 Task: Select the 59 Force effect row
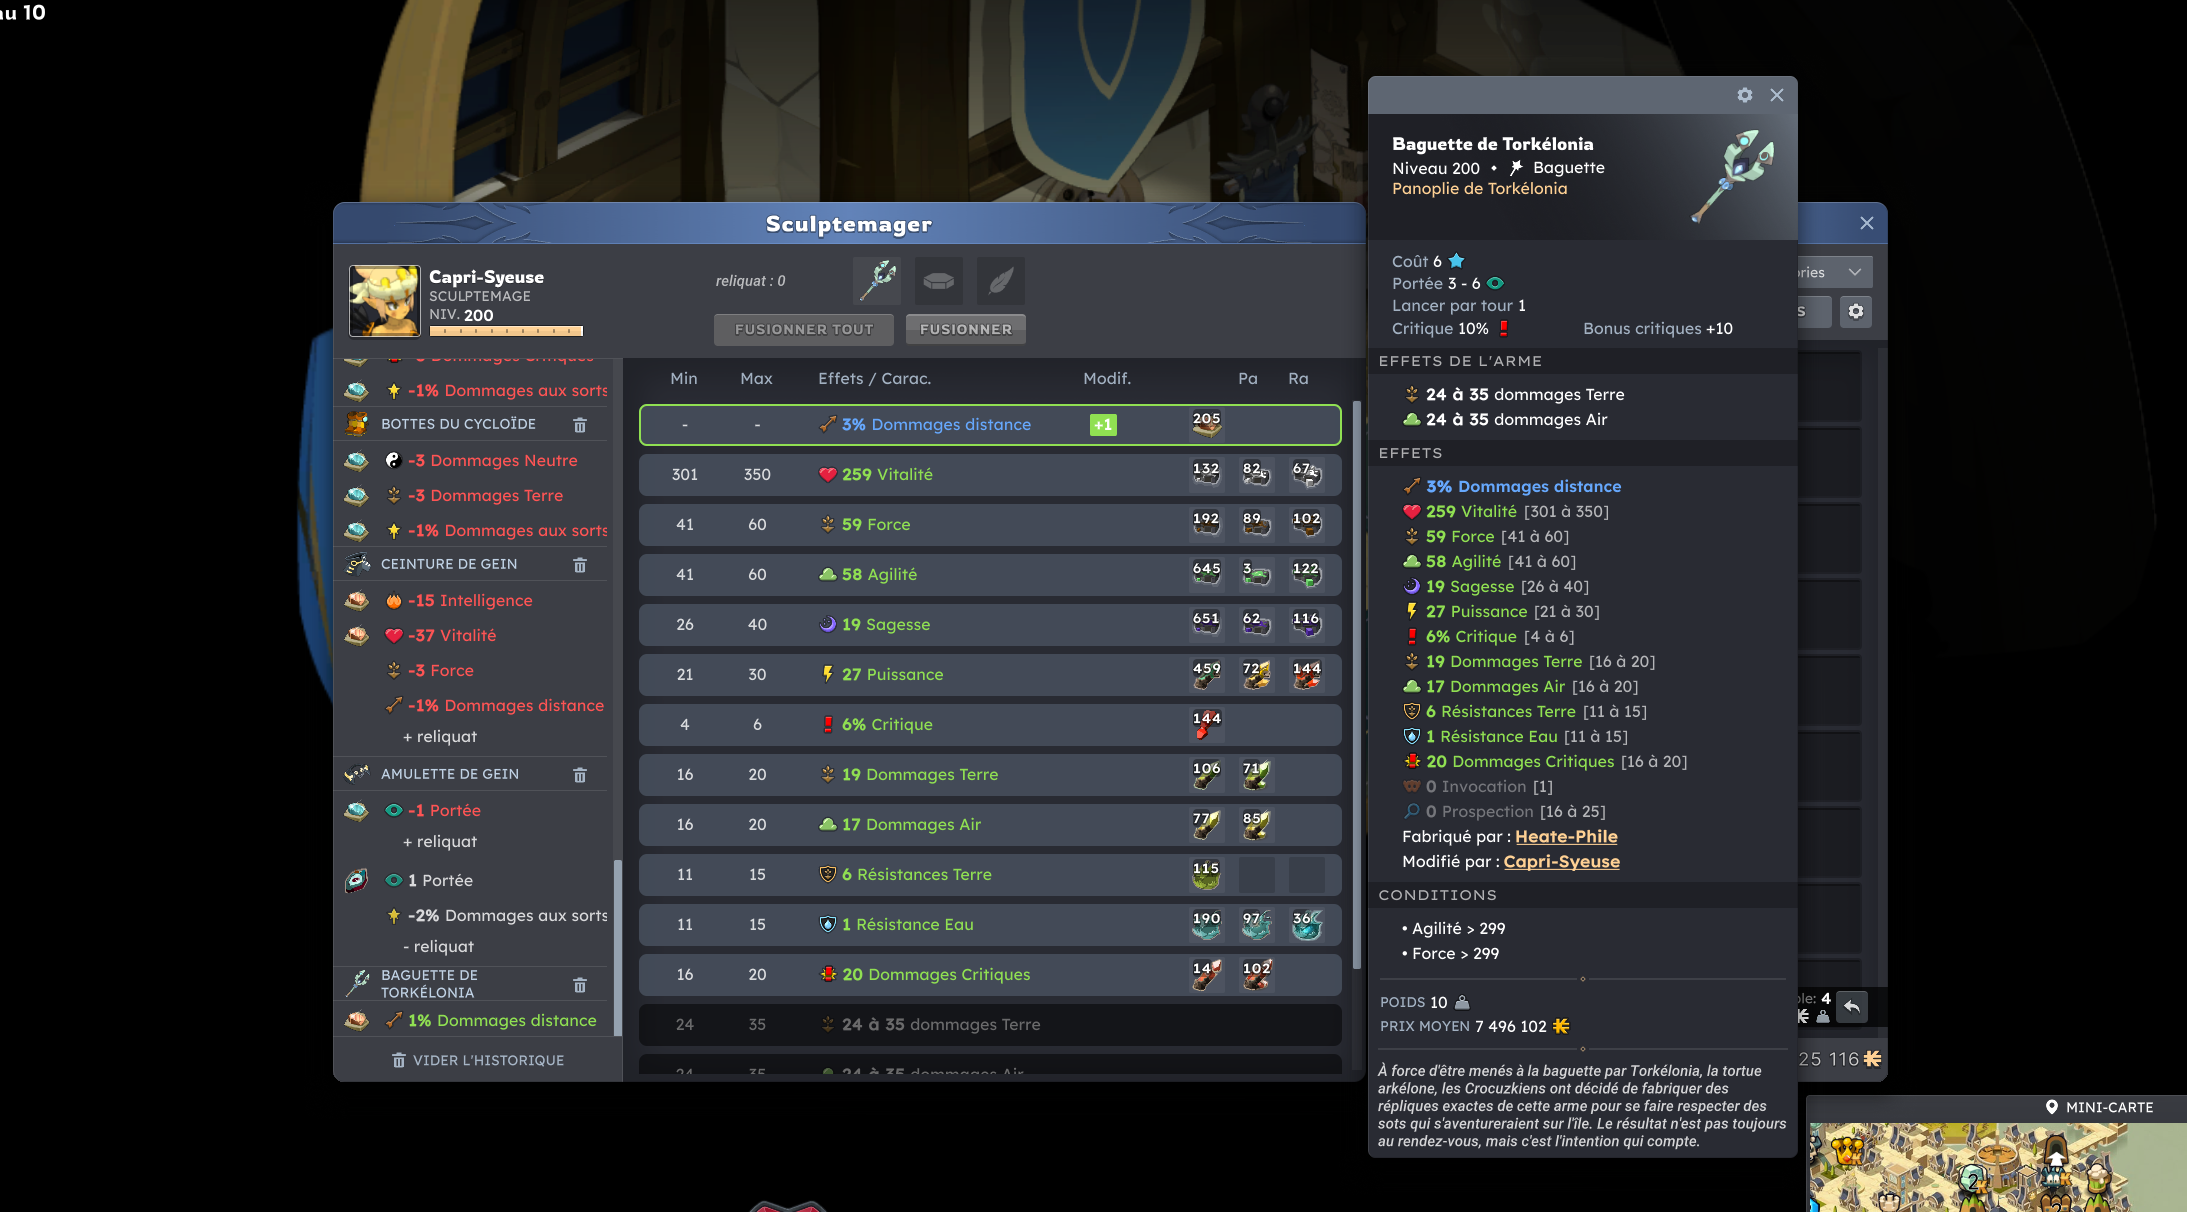[990, 525]
